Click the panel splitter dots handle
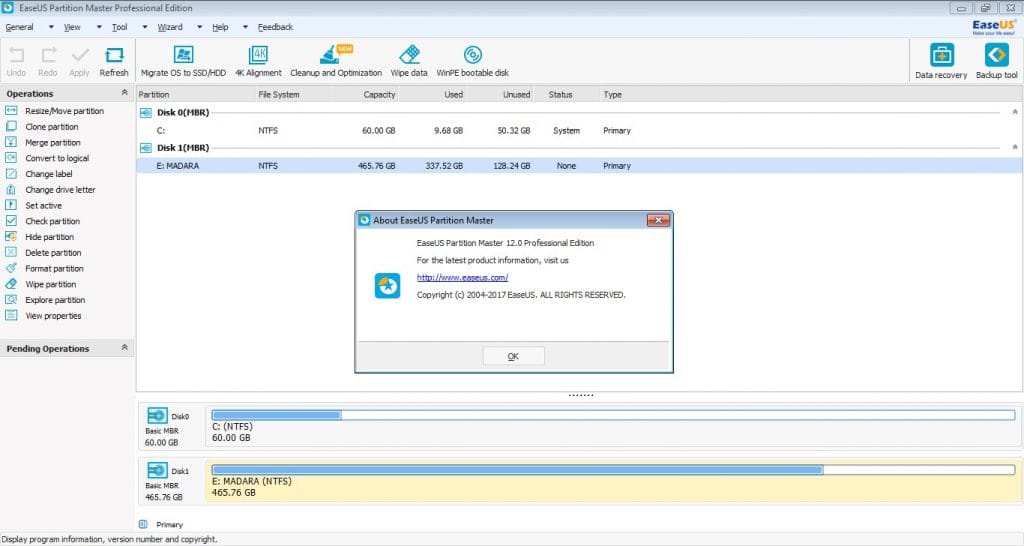1024x546 pixels. [x=581, y=395]
